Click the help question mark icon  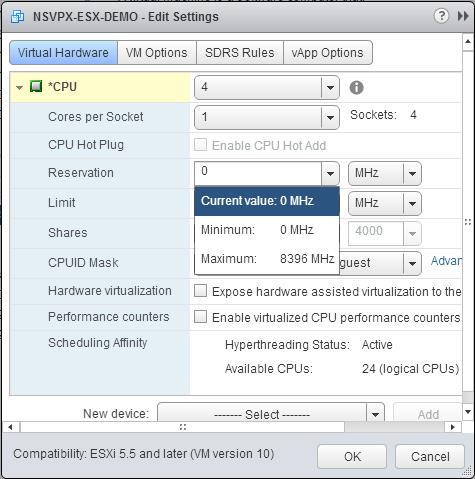point(441,16)
